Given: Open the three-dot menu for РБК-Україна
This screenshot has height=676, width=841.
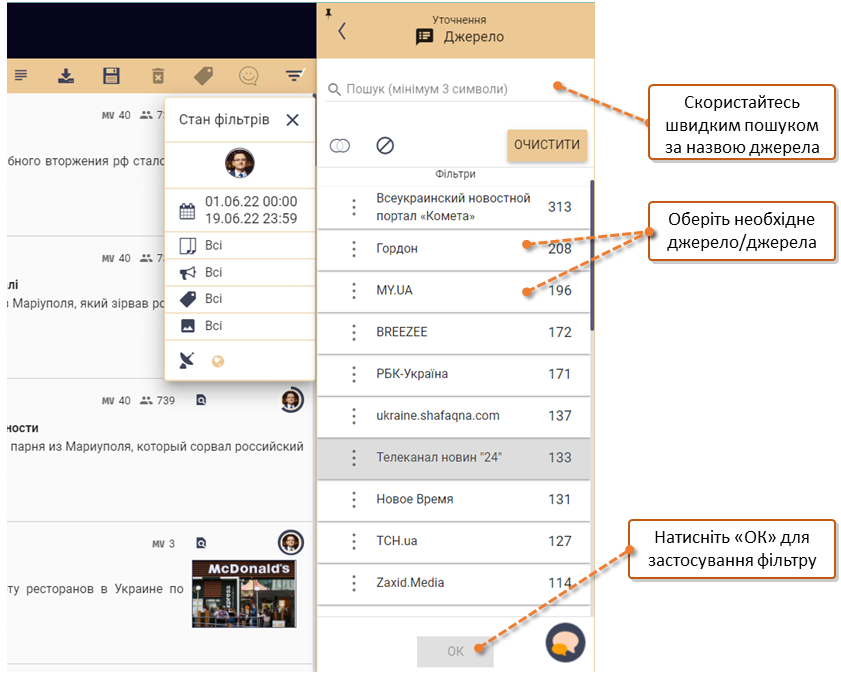Looking at the screenshot, I should coord(353,374).
